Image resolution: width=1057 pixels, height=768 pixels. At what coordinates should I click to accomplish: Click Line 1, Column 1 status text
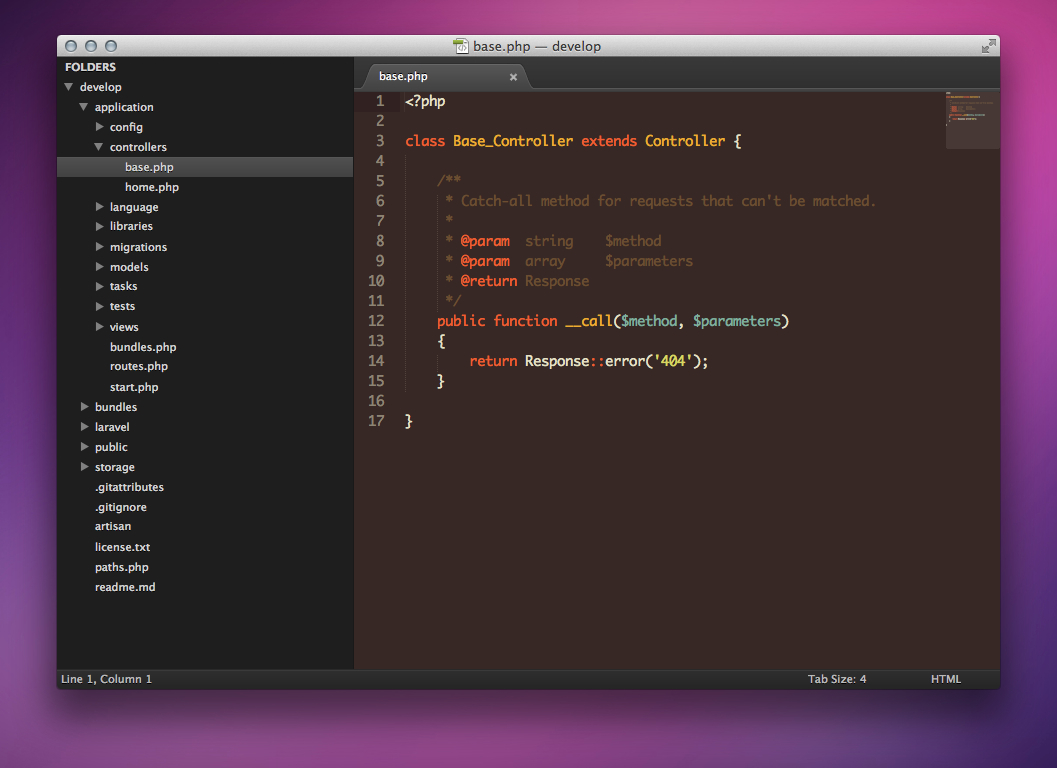(107, 679)
